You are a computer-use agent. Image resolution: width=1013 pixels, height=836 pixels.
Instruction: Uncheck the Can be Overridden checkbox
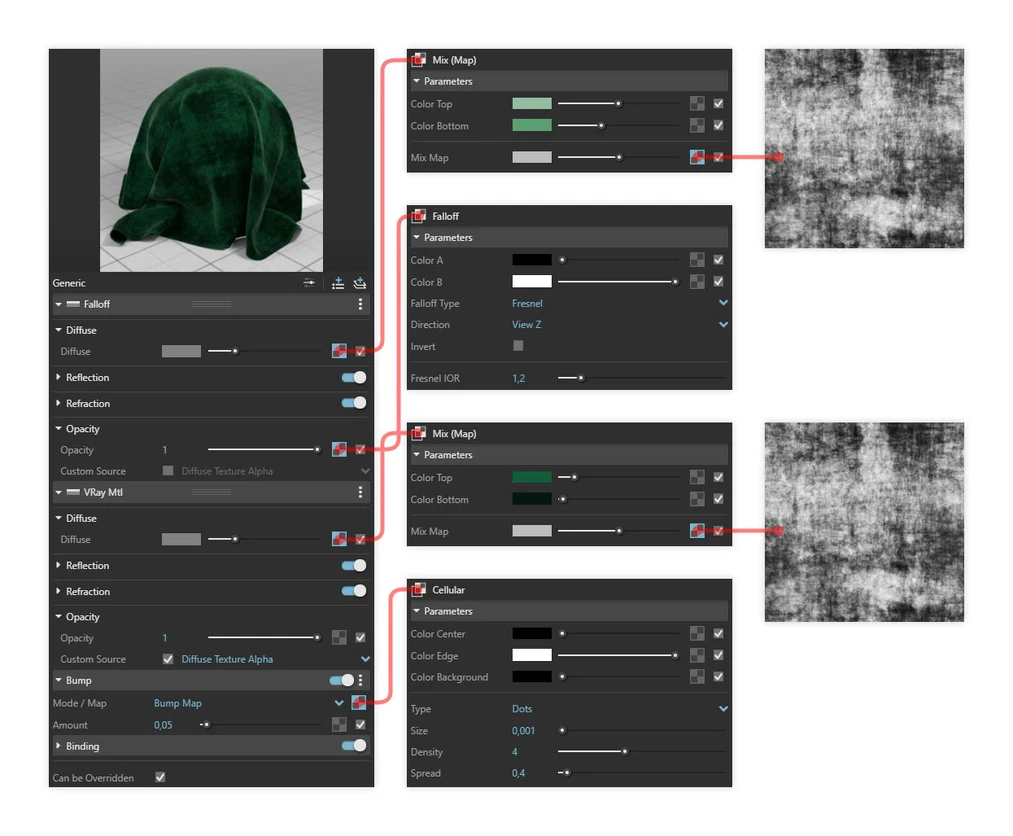(160, 778)
